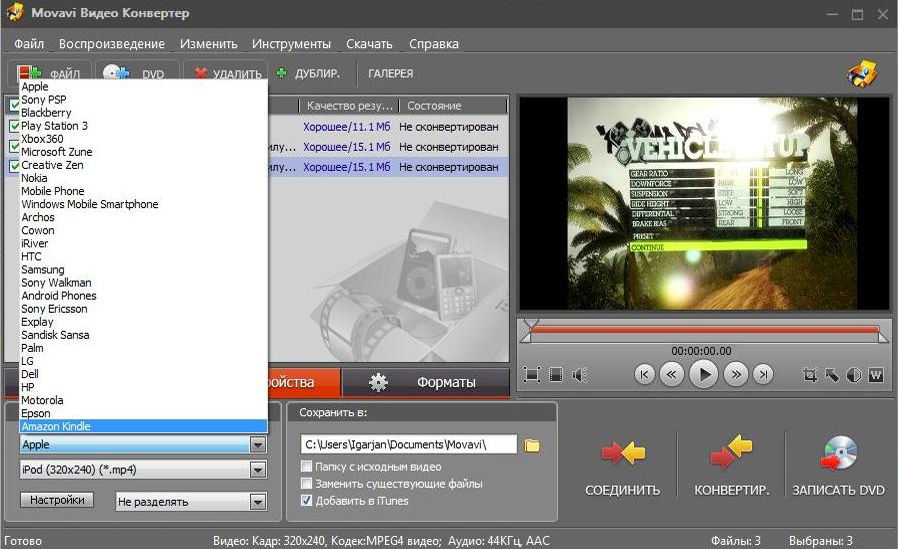Browse output folder with the folder icon
Screen dimensions: 898x549
coord(533,445)
